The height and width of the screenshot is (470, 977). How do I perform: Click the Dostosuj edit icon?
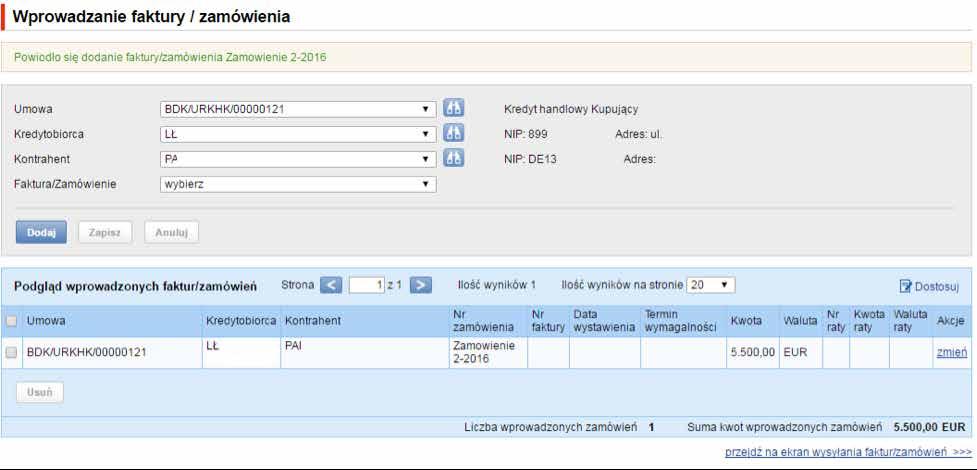click(x=906, y=286)
